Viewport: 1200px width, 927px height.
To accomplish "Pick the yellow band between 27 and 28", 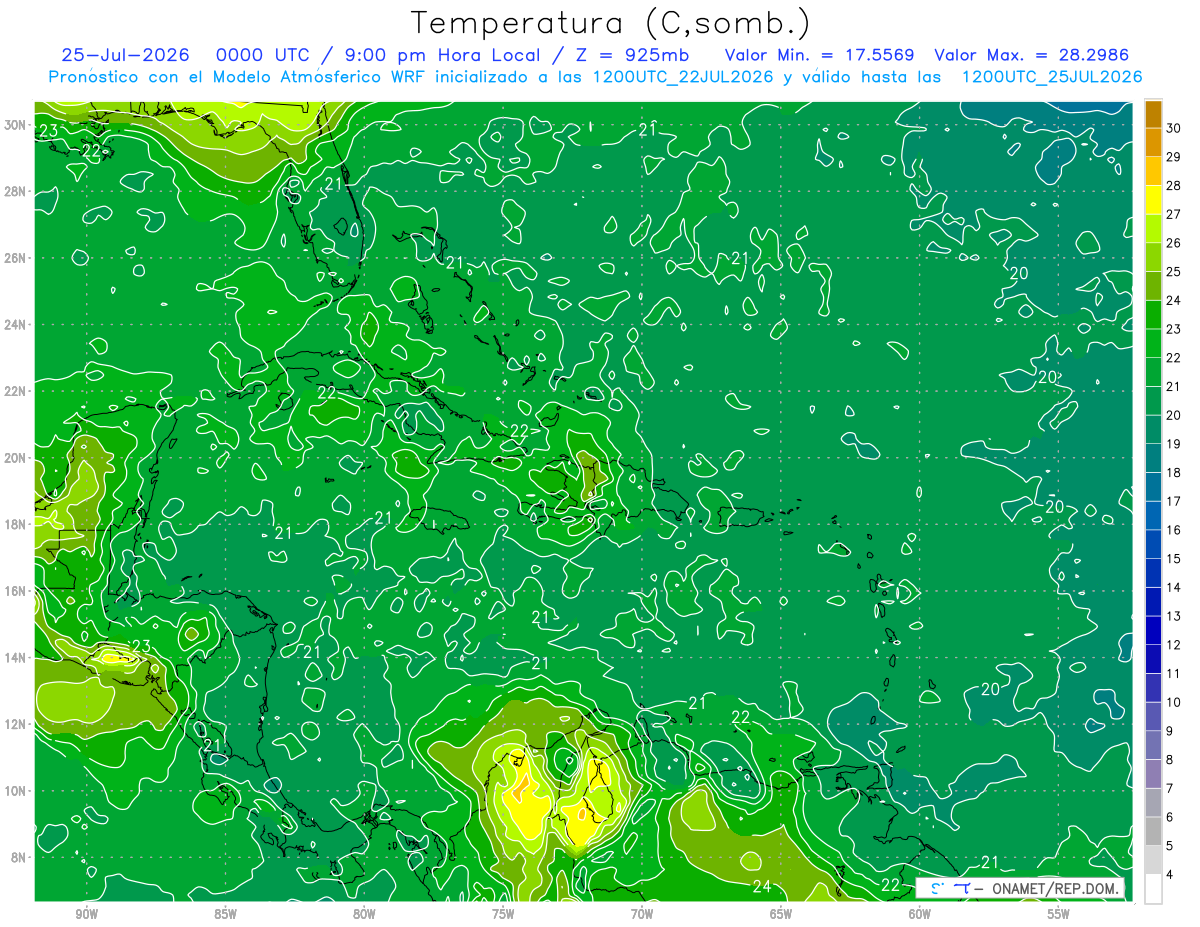I will click(x=1153, y=200).
